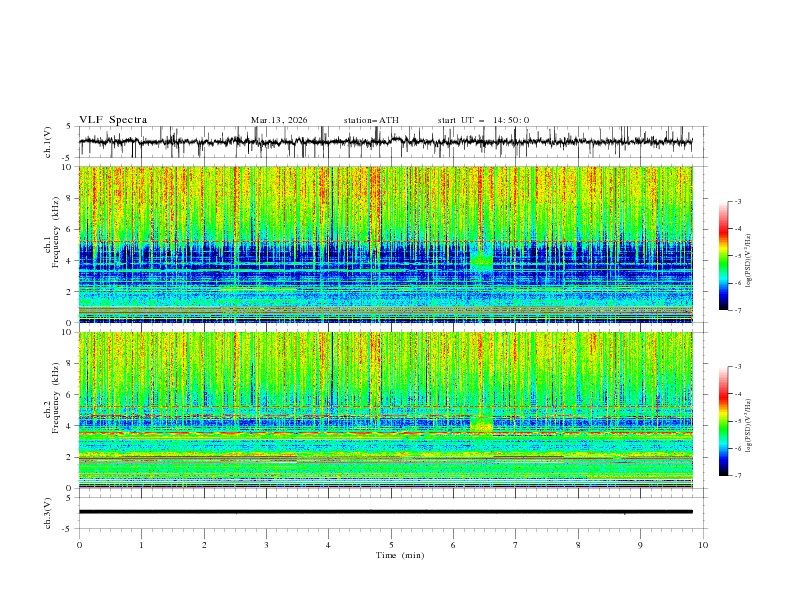The image size is (792, 612).
Task: Click the red band near 3.5 kHz in ch.2
Action: tap(385, 433)
